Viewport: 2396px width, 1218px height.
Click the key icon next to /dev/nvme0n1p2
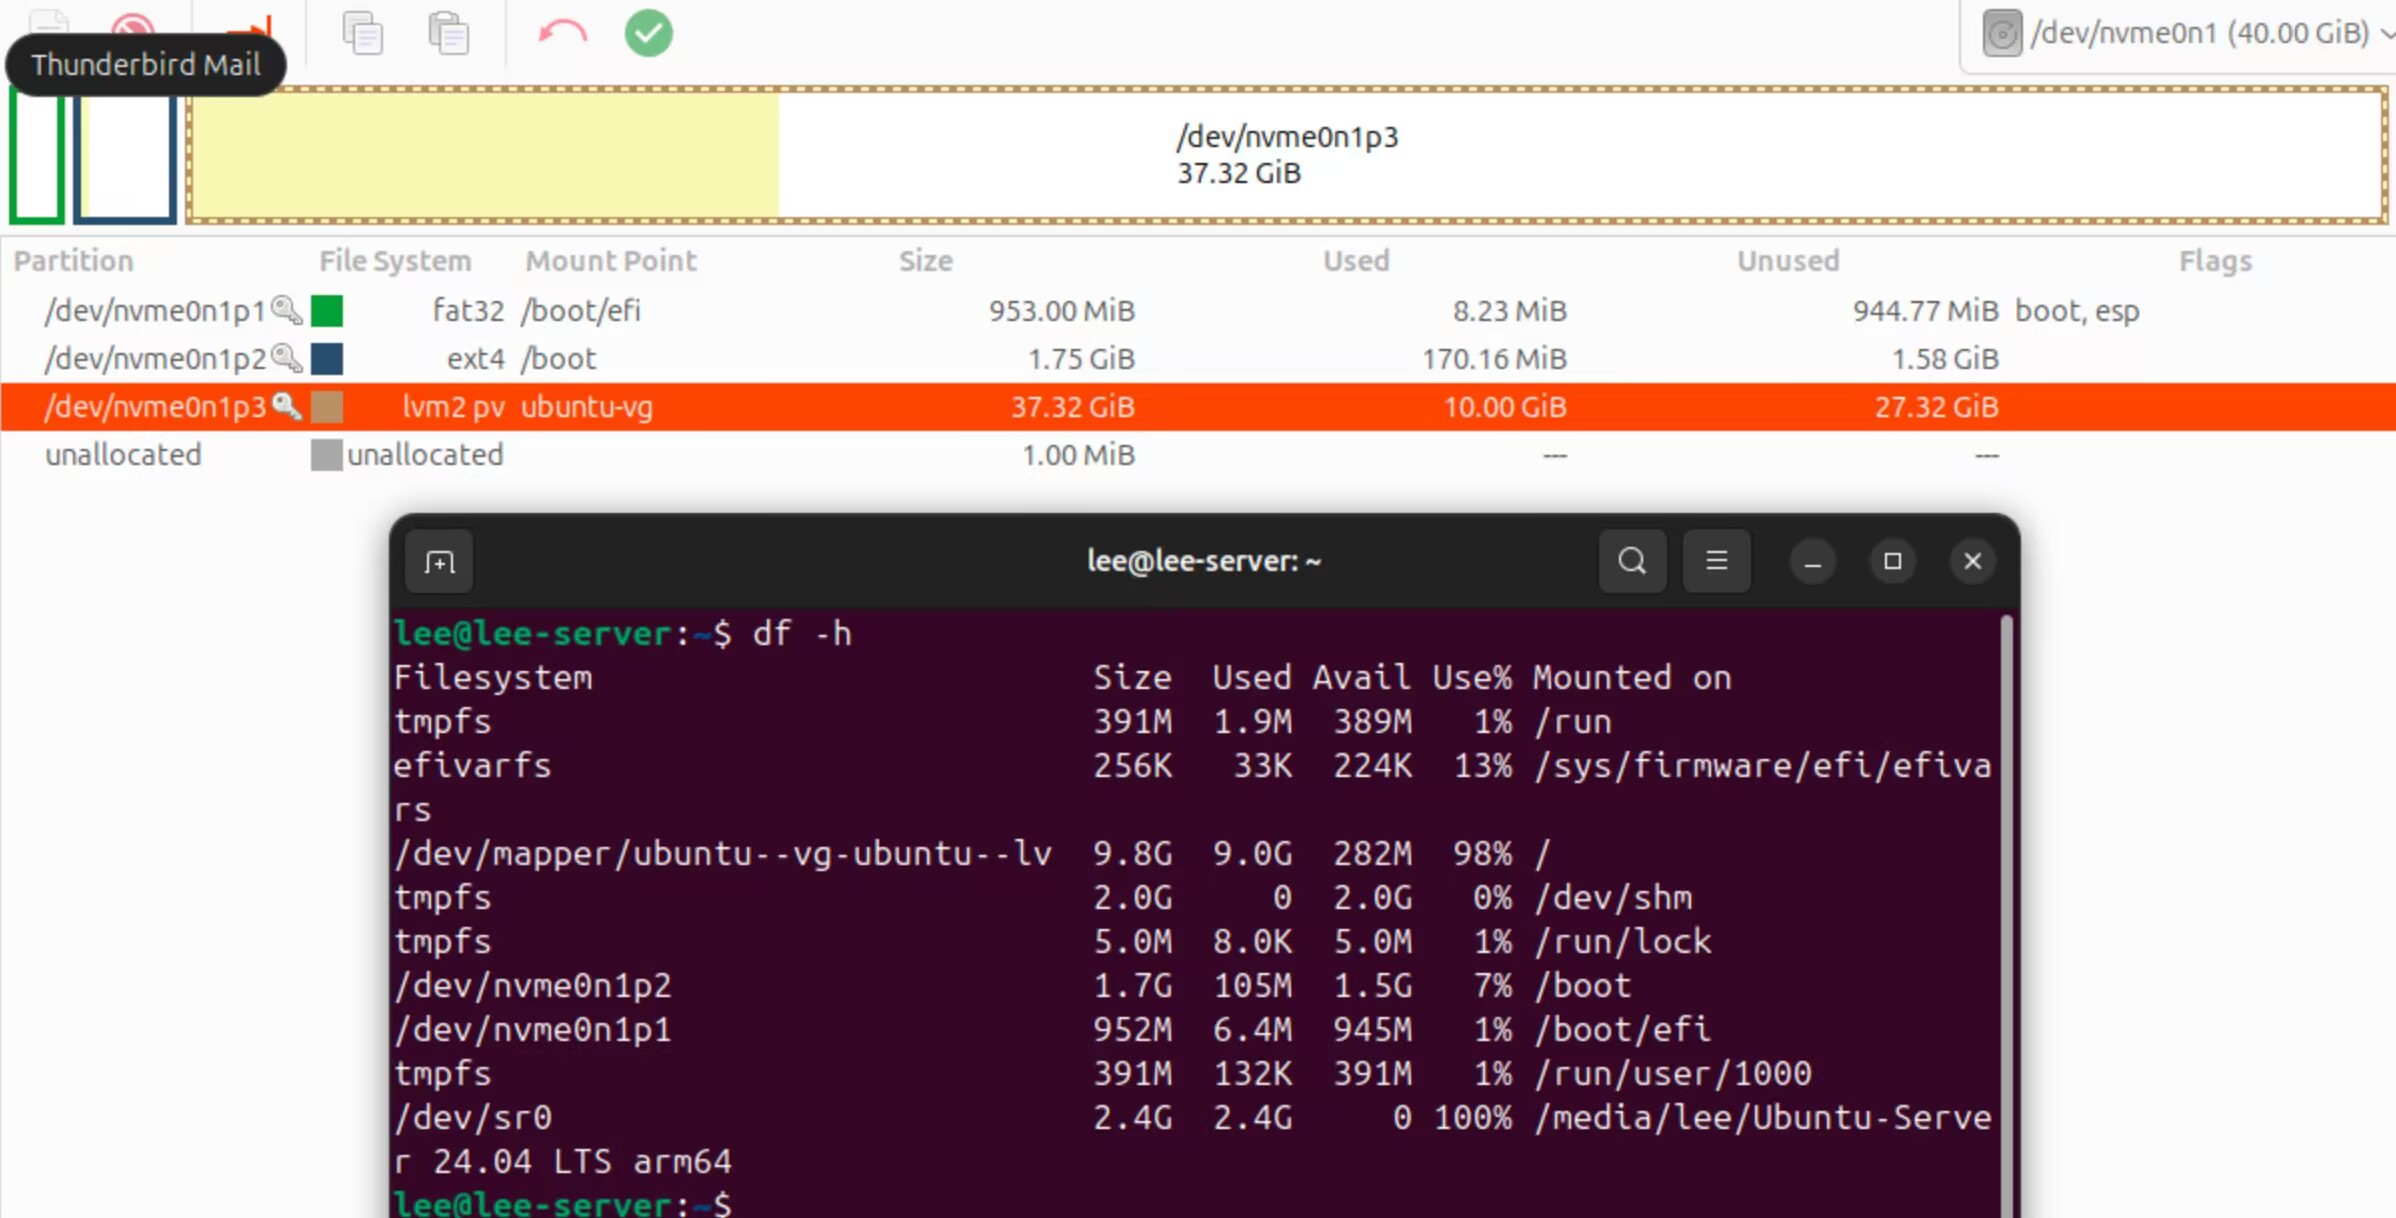tap(287, 357)
